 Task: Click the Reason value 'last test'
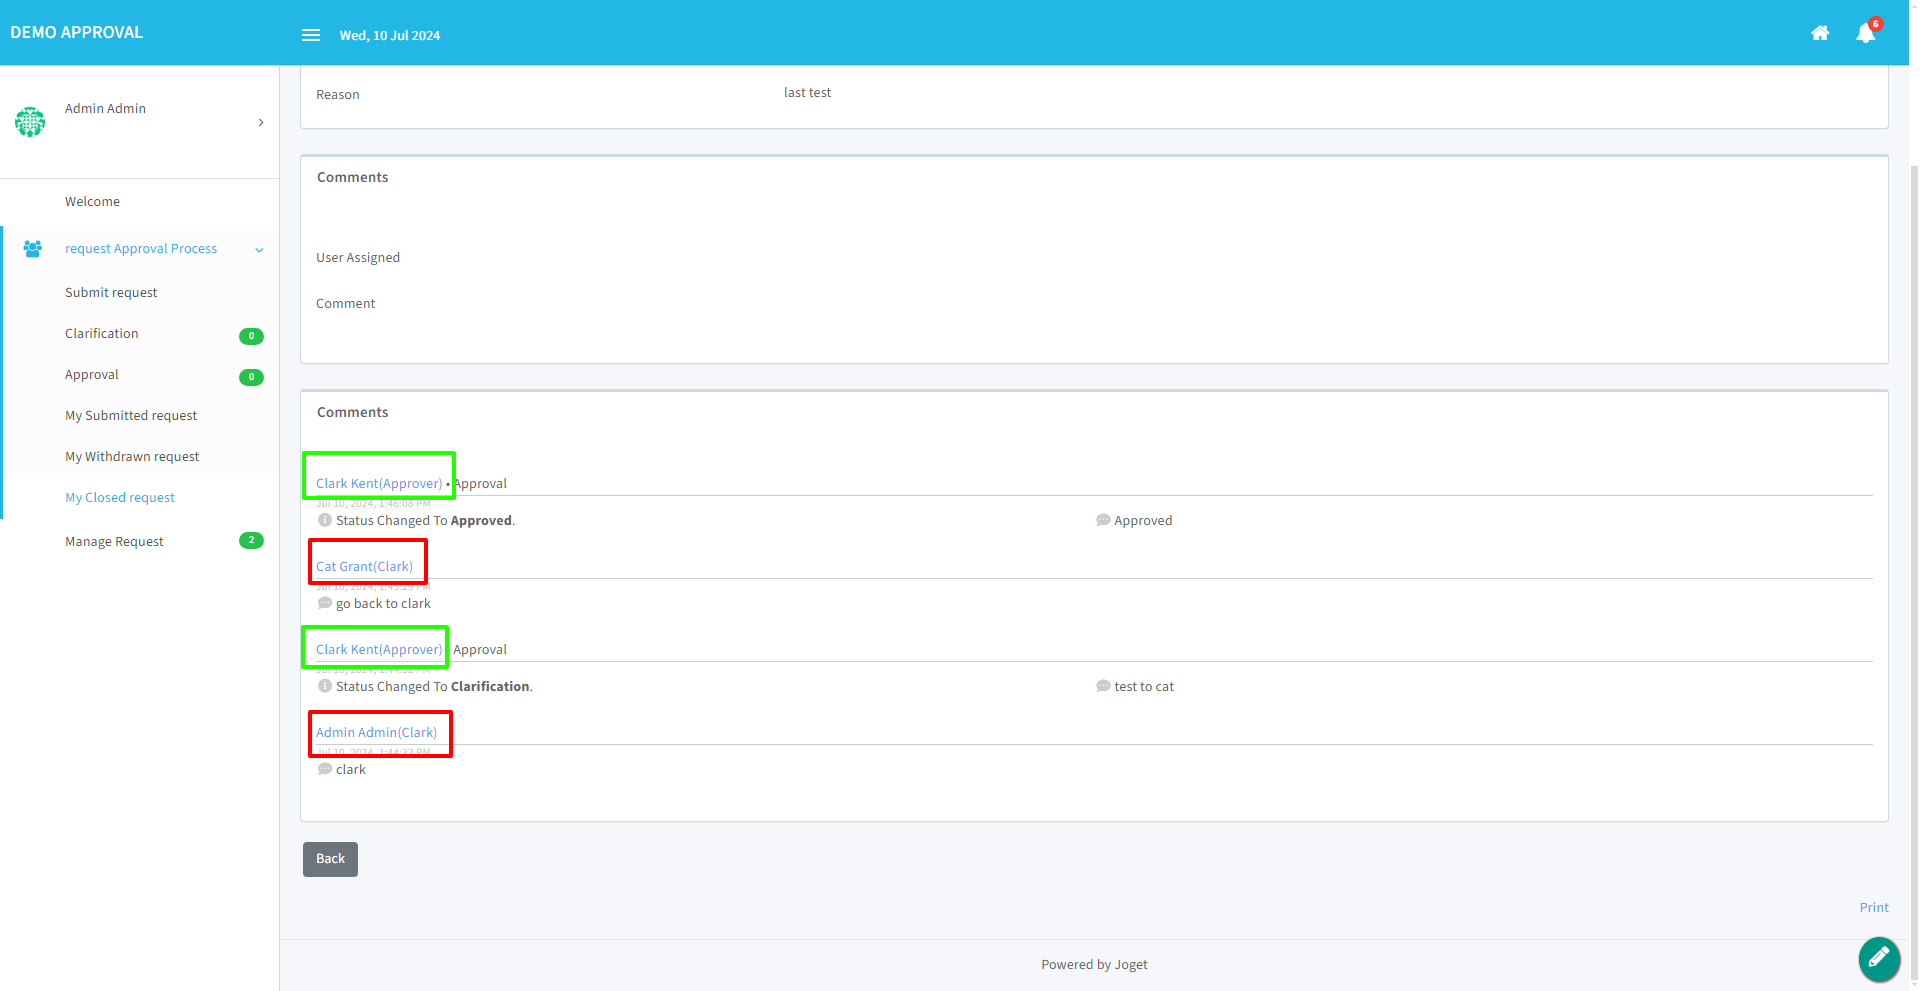click(x=807, y=93)
